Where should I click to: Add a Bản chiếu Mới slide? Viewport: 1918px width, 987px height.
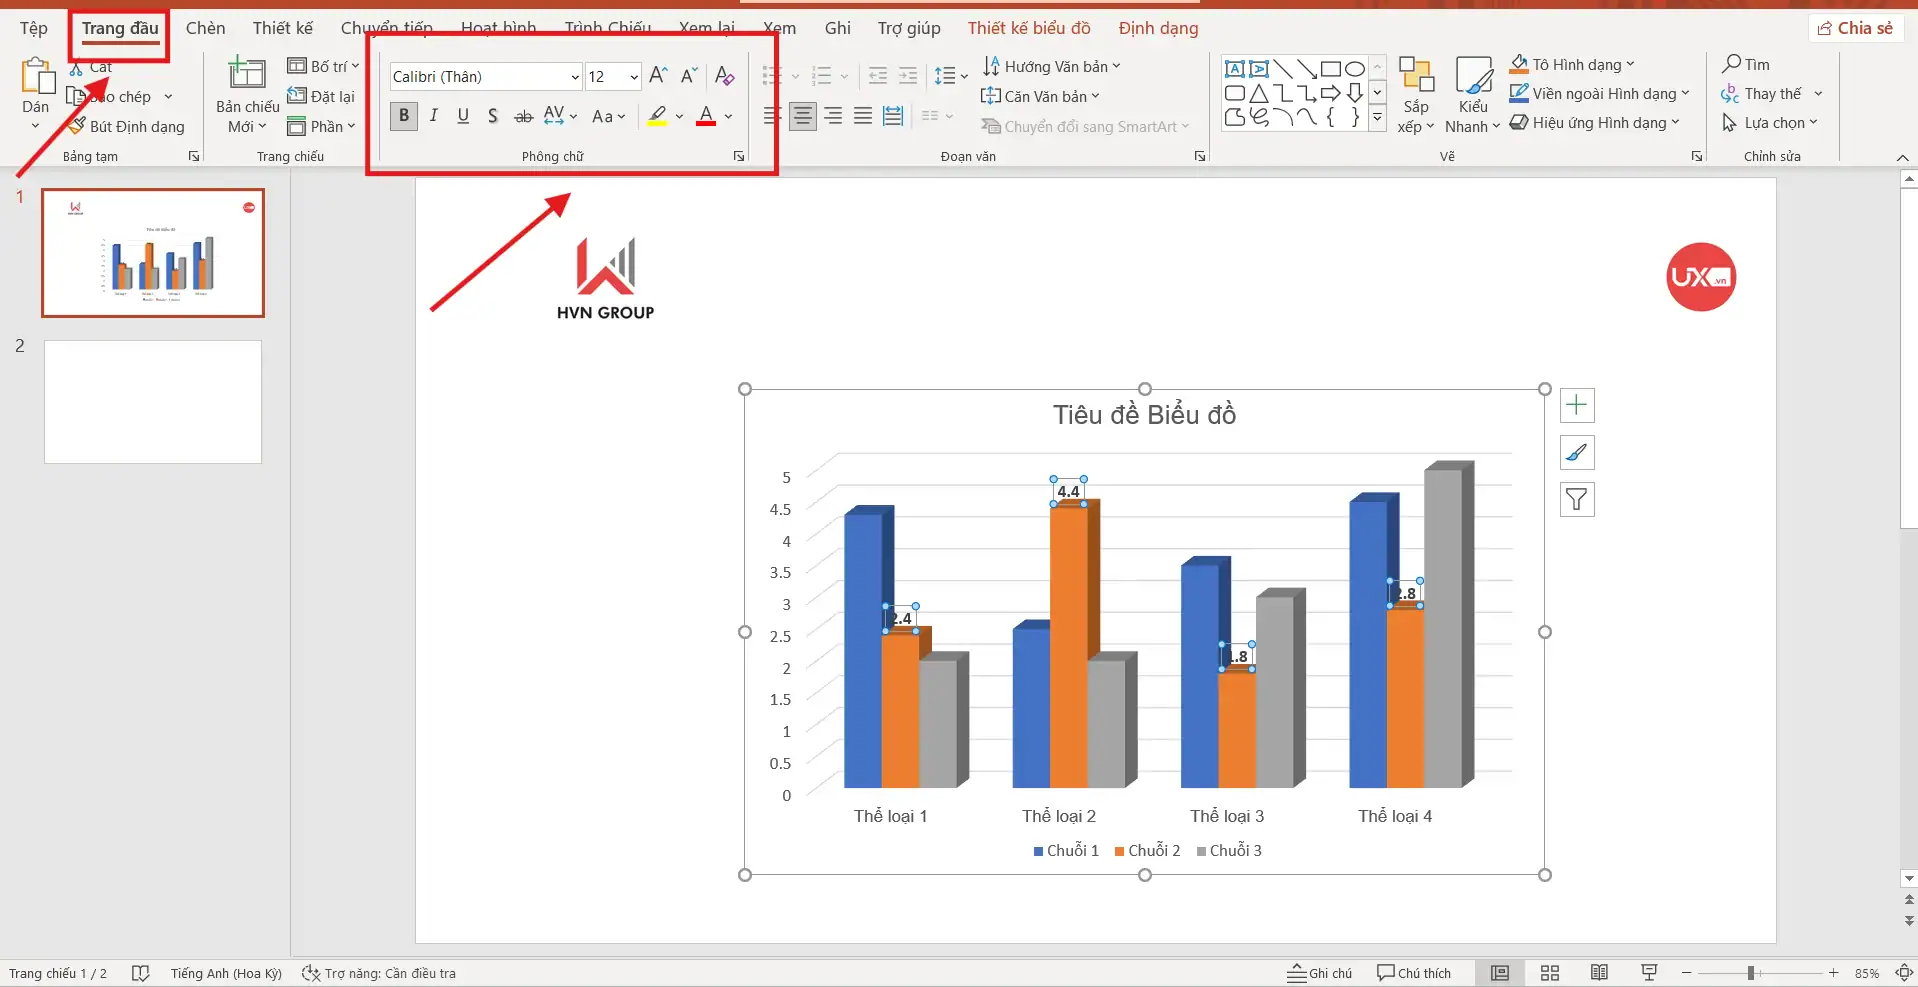247,95
